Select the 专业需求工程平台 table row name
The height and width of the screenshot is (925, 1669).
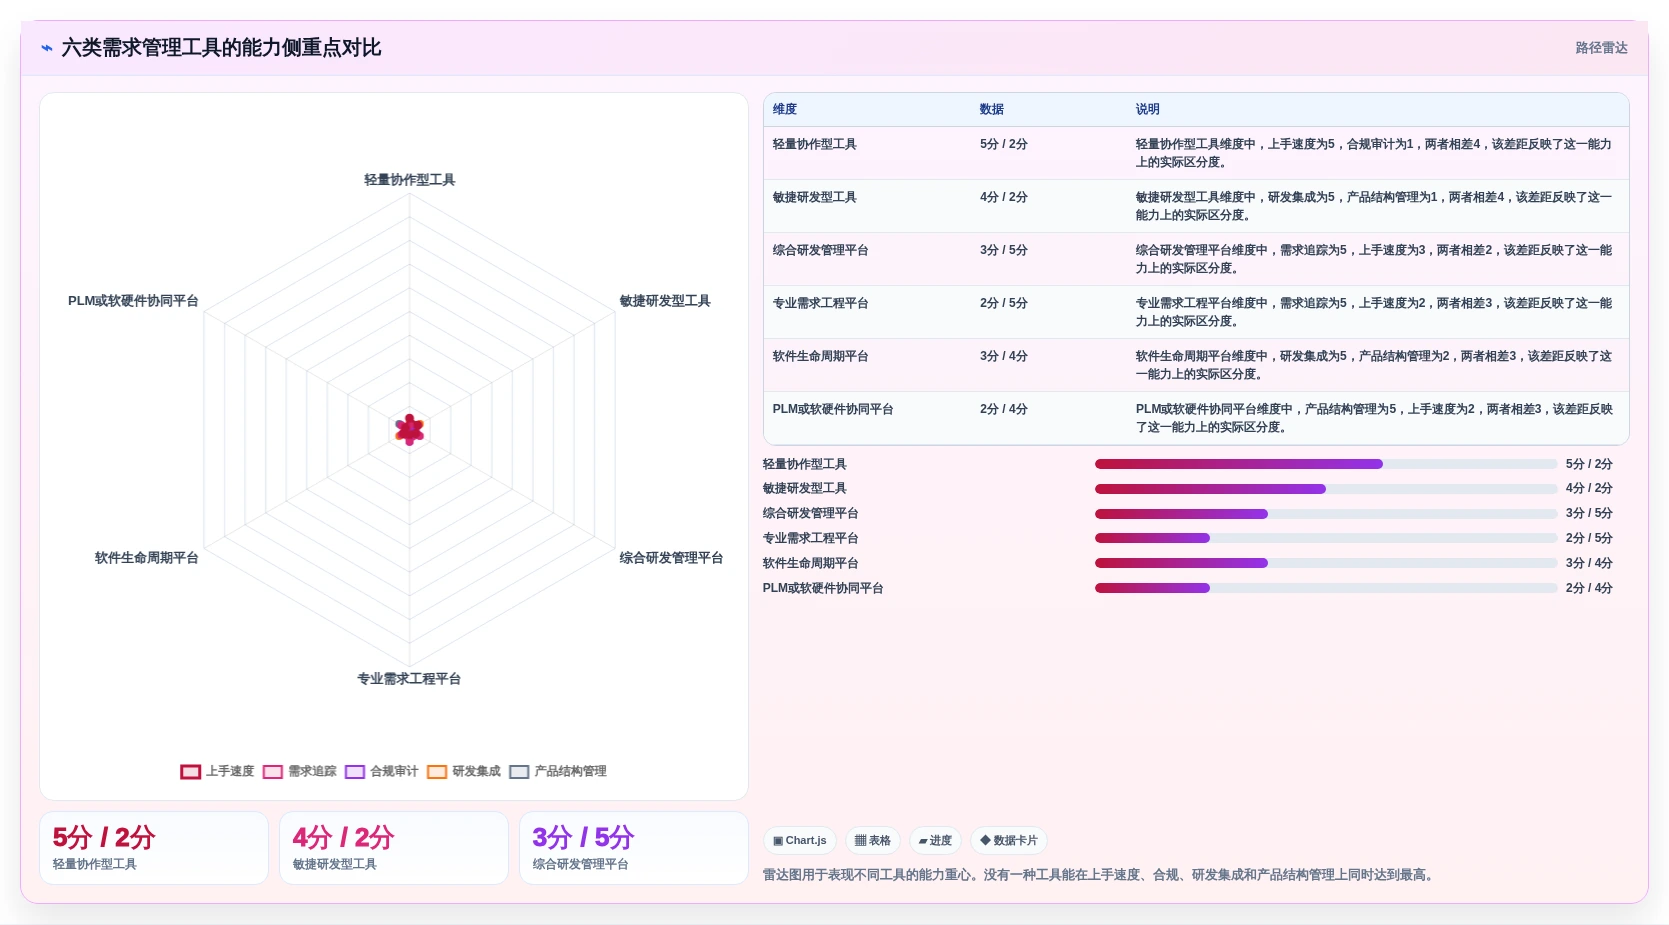(x=821, y=304)
